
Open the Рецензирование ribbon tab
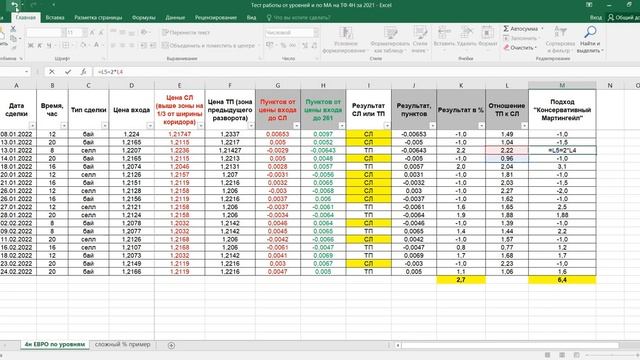[x=216, y=18]
